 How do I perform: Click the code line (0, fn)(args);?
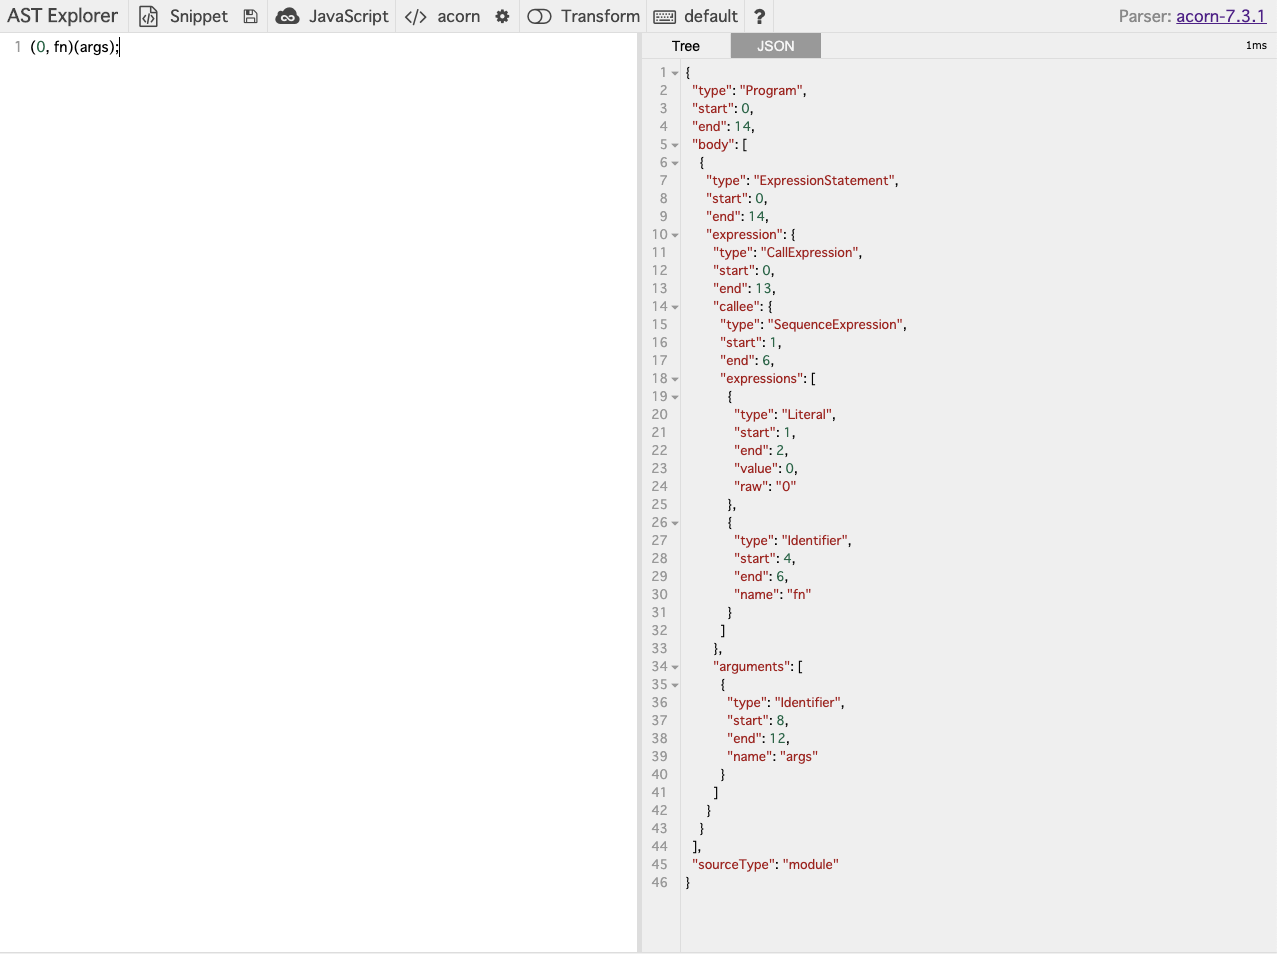74,47
